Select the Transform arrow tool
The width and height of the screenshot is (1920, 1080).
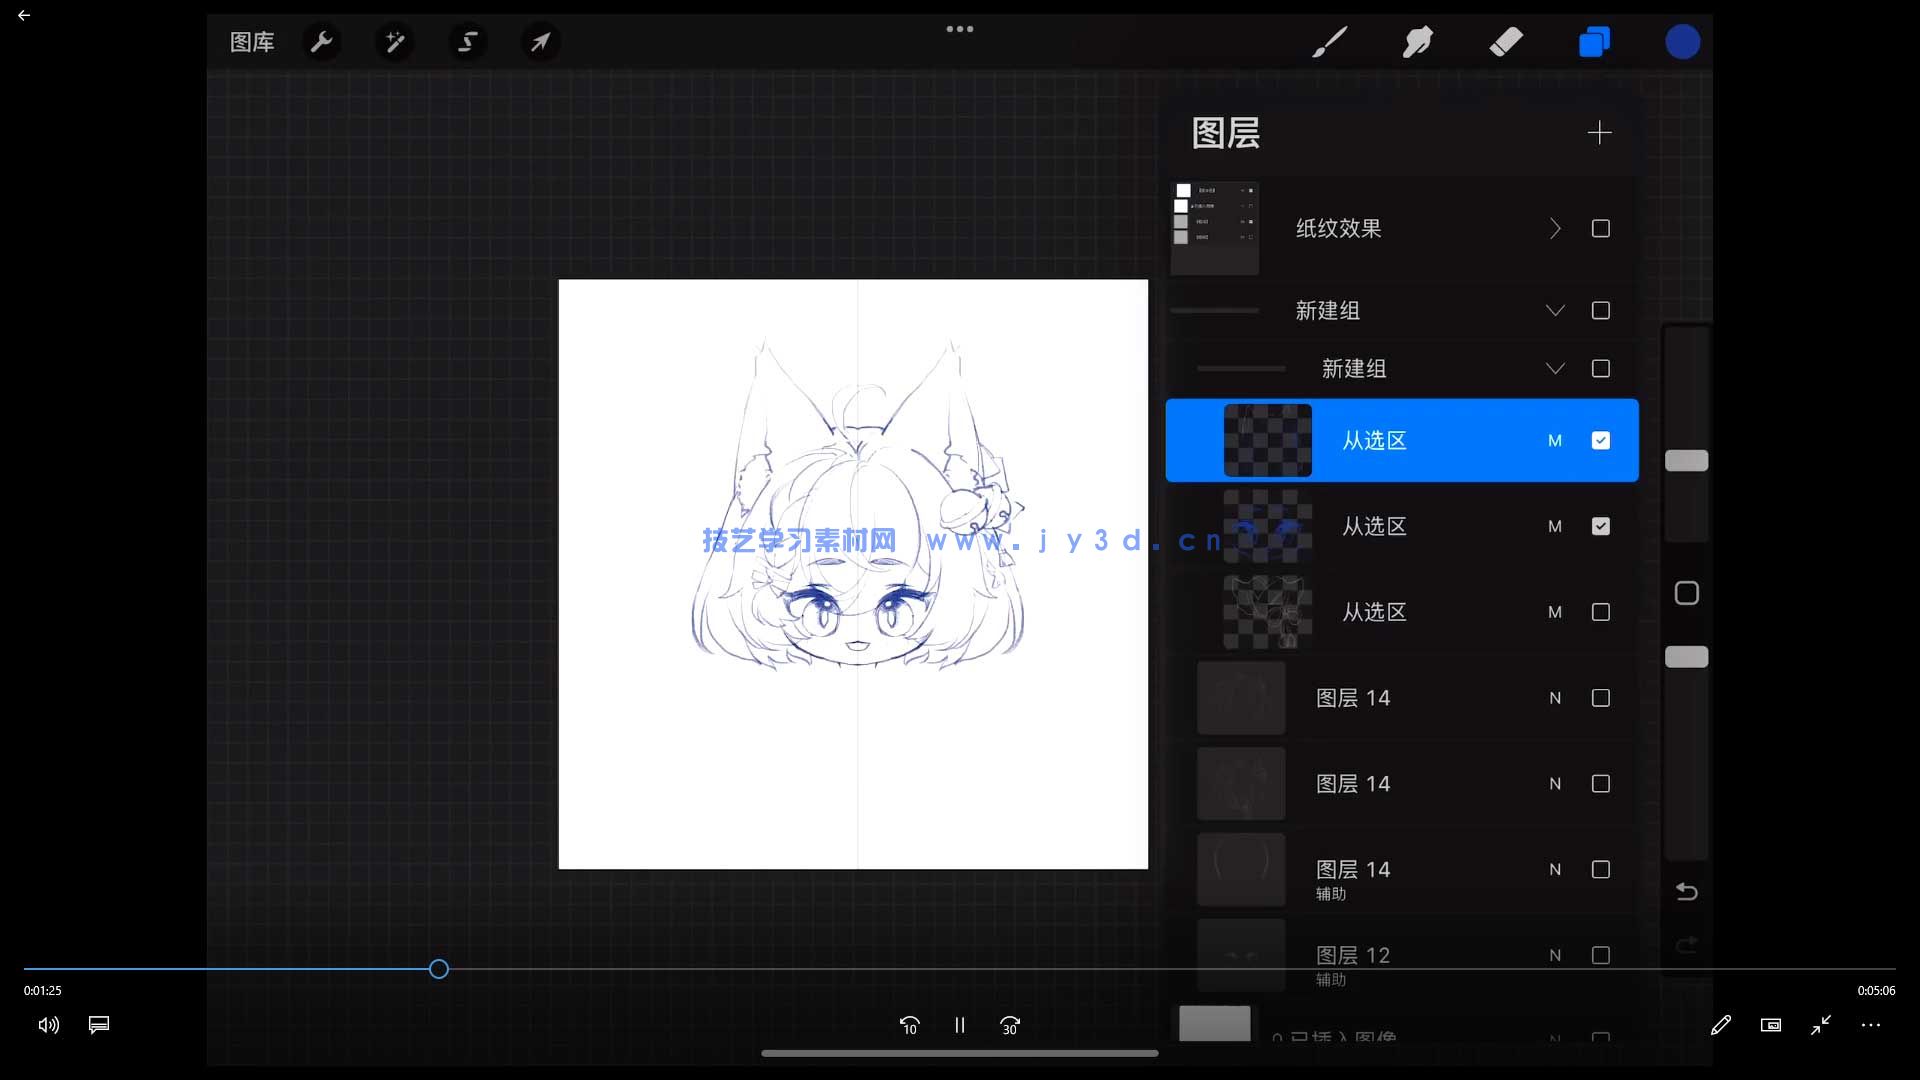tap(540, 42)
